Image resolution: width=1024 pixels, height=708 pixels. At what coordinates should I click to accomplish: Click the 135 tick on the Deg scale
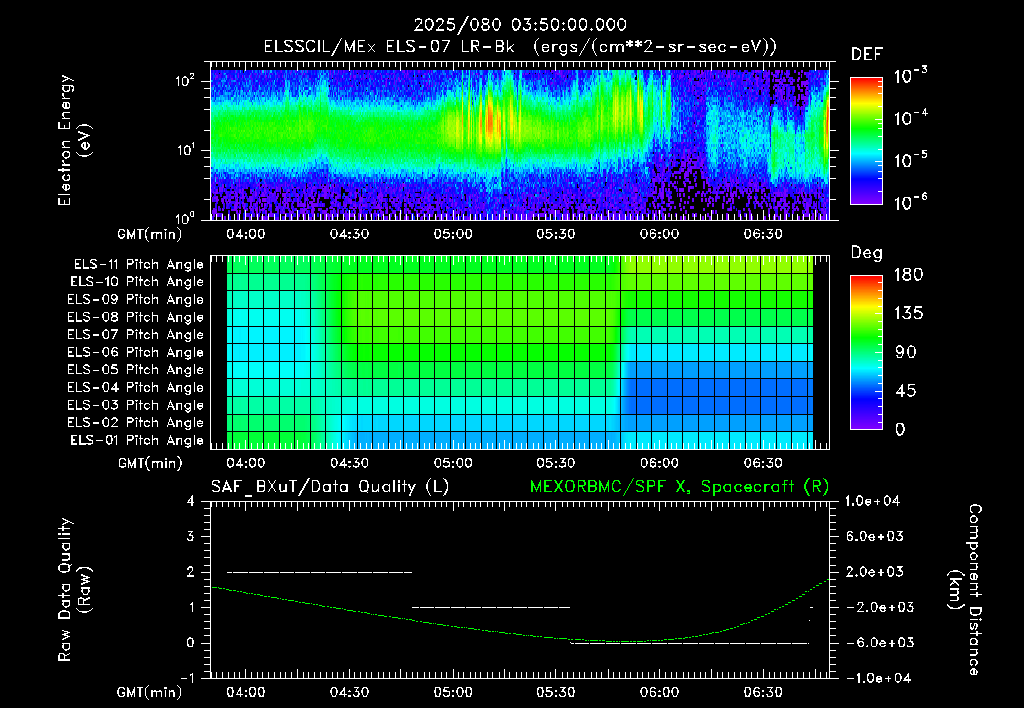908,314
